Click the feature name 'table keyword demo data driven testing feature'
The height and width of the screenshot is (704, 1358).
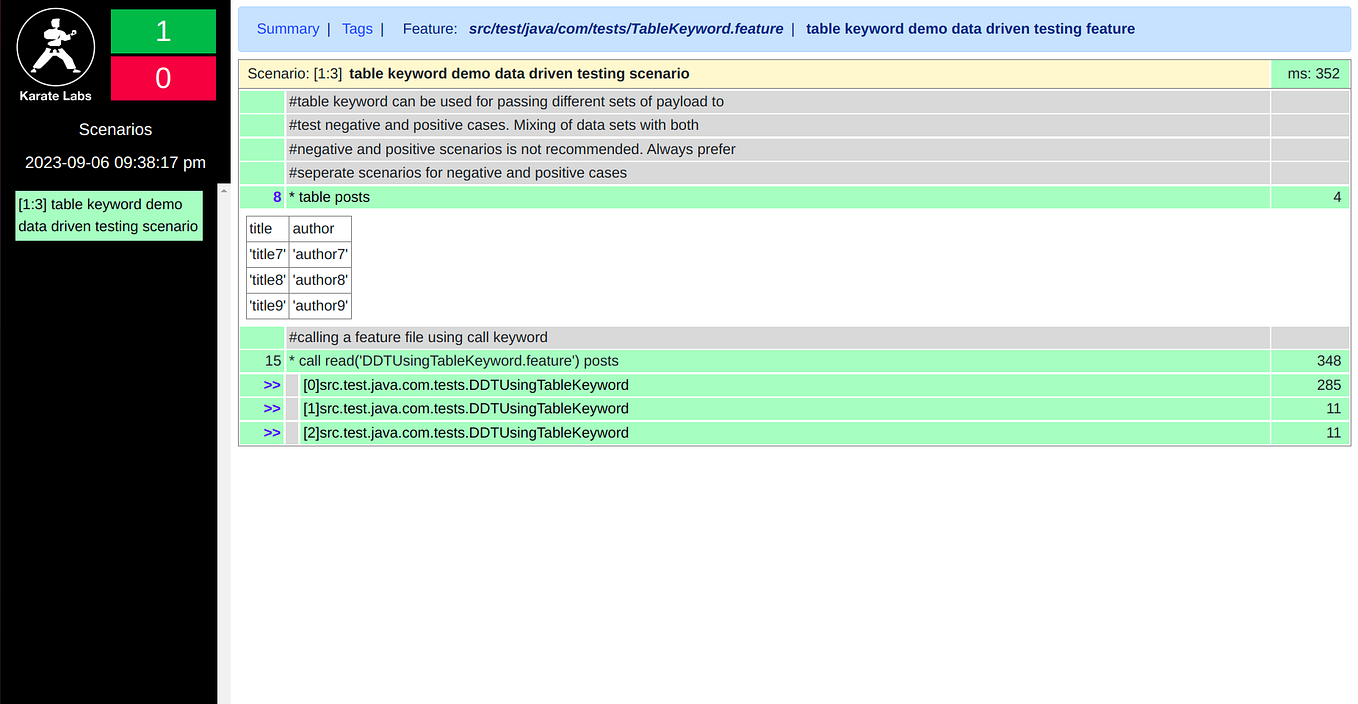(970, 29)
